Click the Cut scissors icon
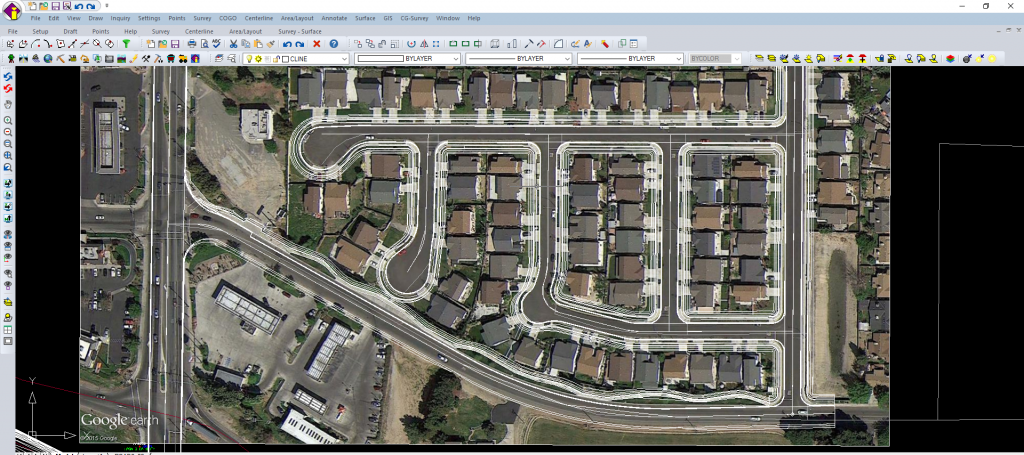 pyautogui.click(x=233, y=44)
